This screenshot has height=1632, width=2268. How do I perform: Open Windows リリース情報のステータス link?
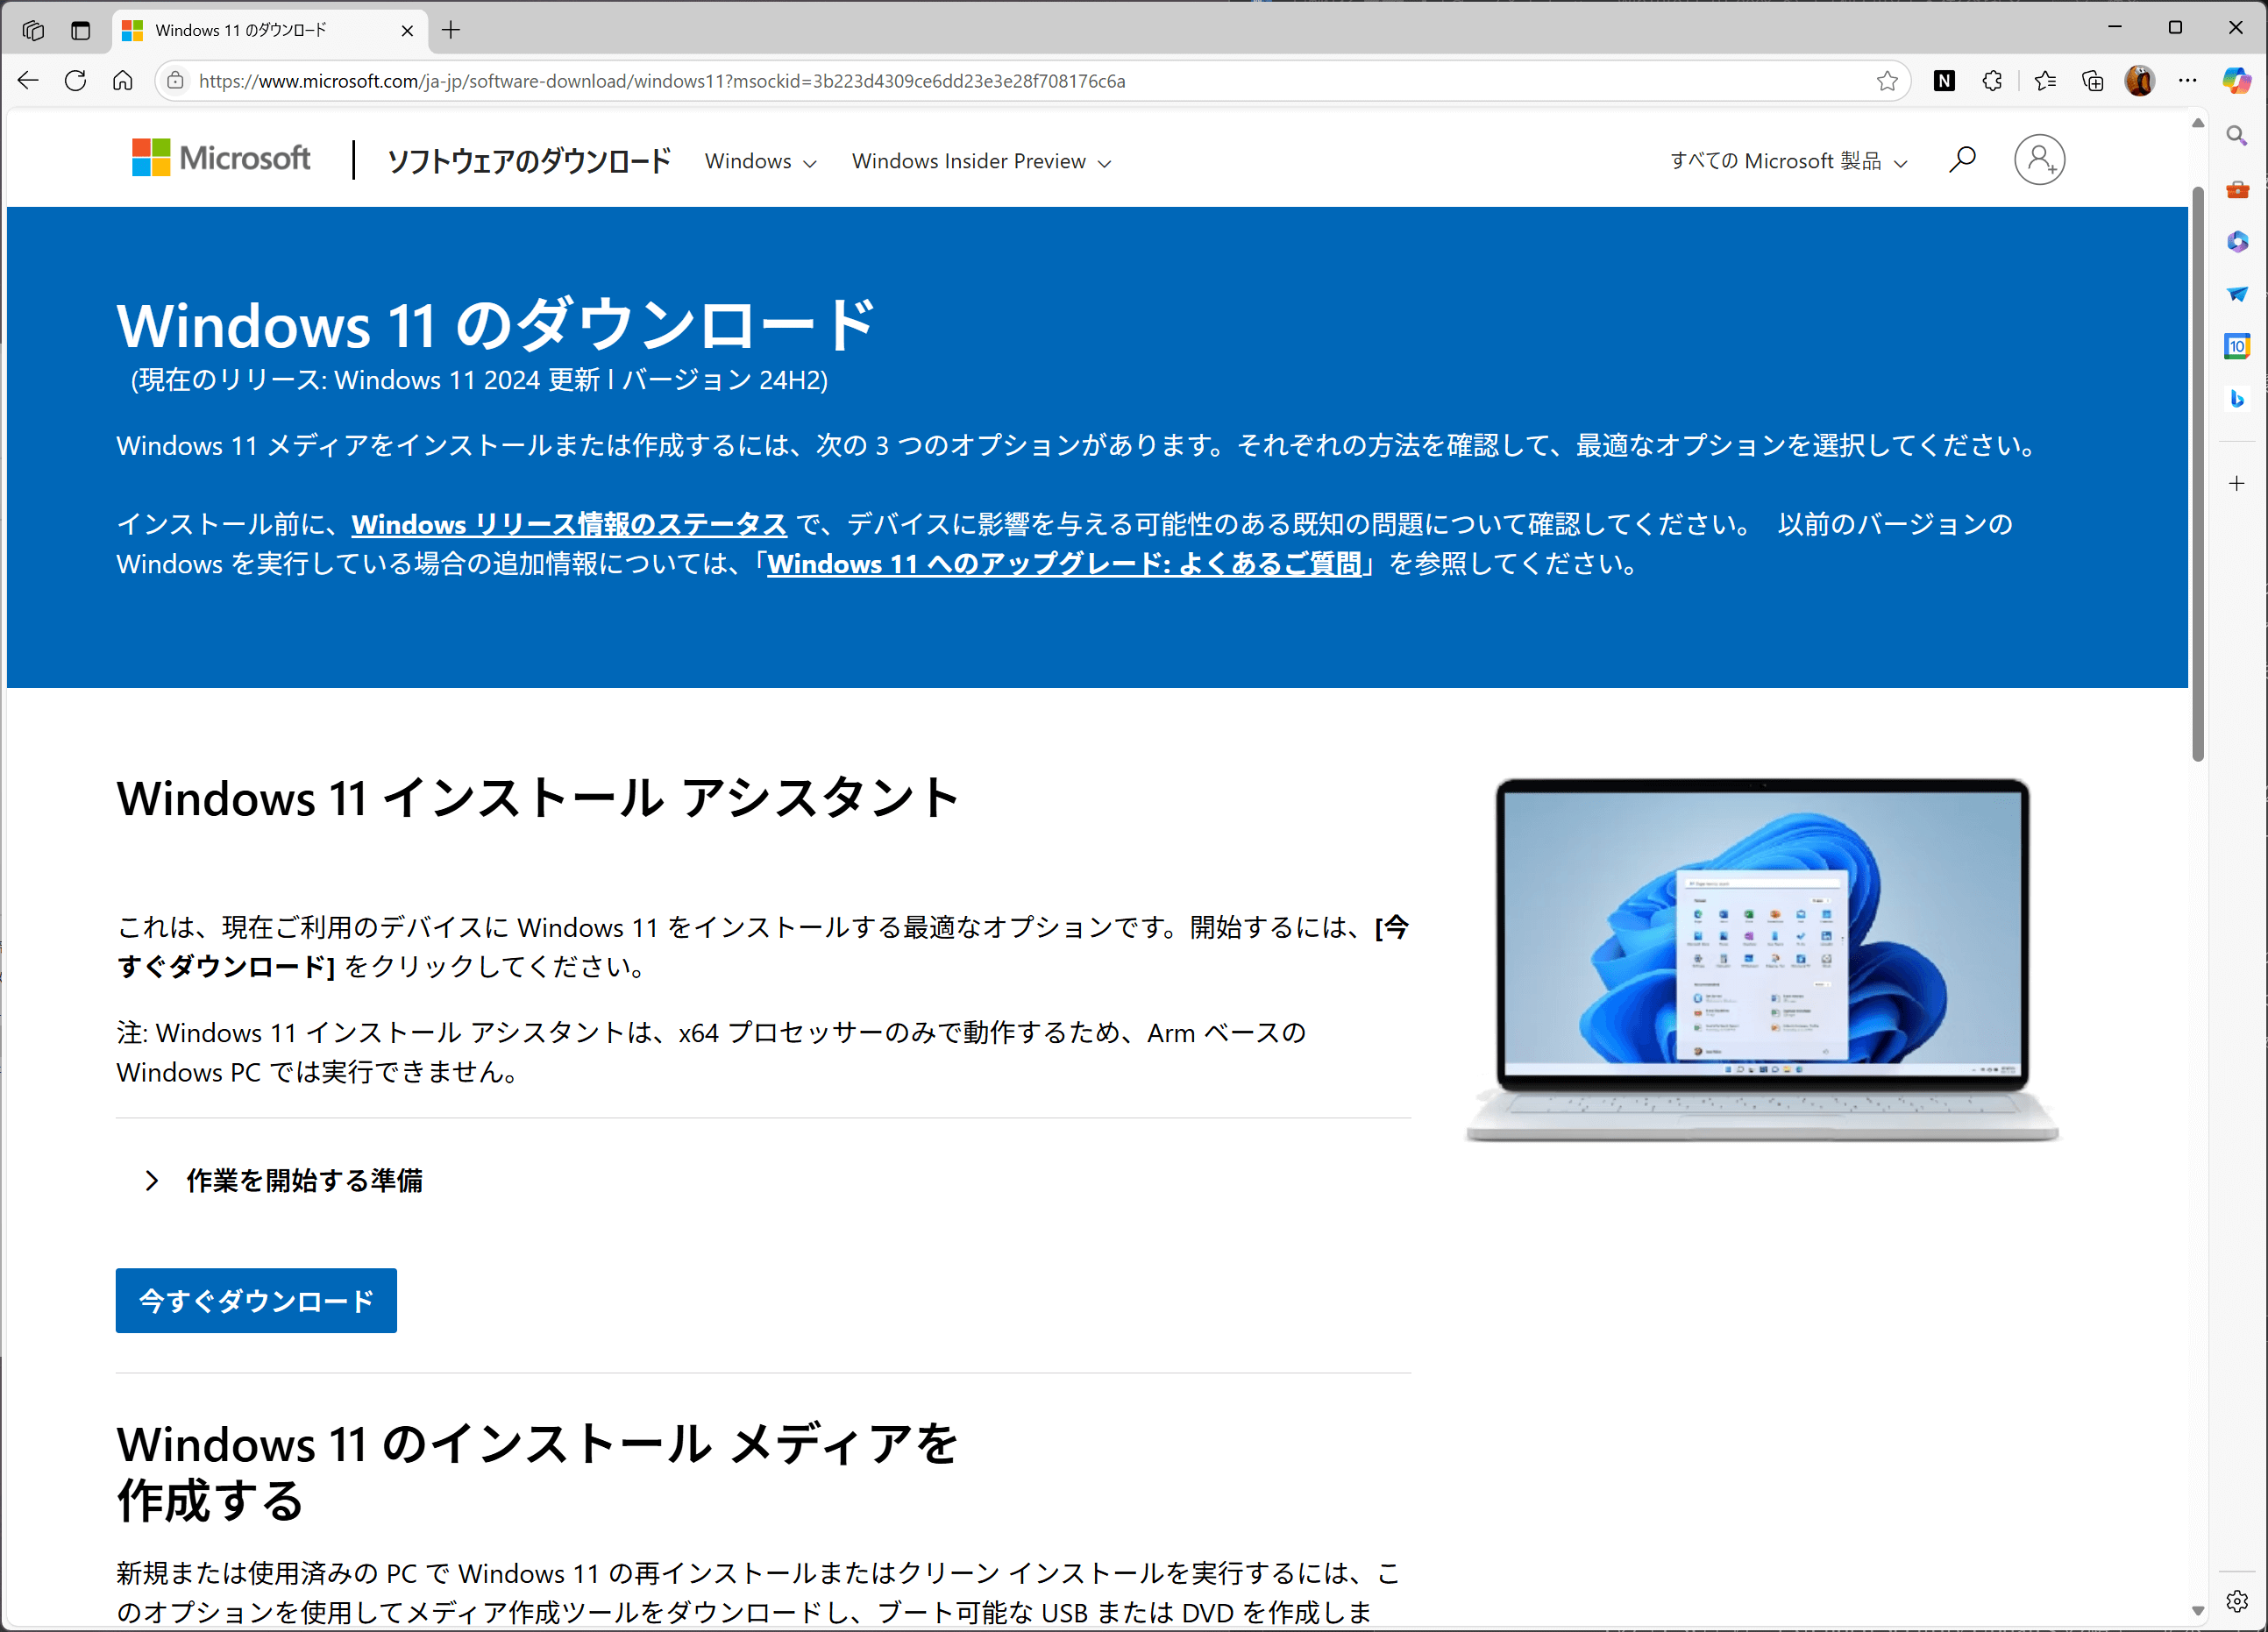(x=569, y=524)
